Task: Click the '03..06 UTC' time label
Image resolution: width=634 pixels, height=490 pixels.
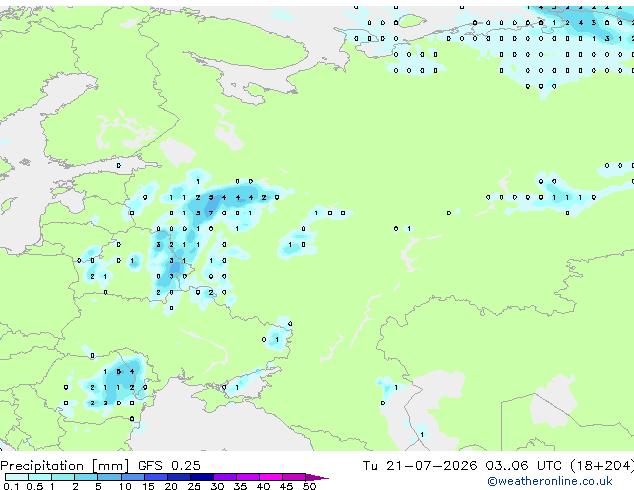Action: click(524, 466)
